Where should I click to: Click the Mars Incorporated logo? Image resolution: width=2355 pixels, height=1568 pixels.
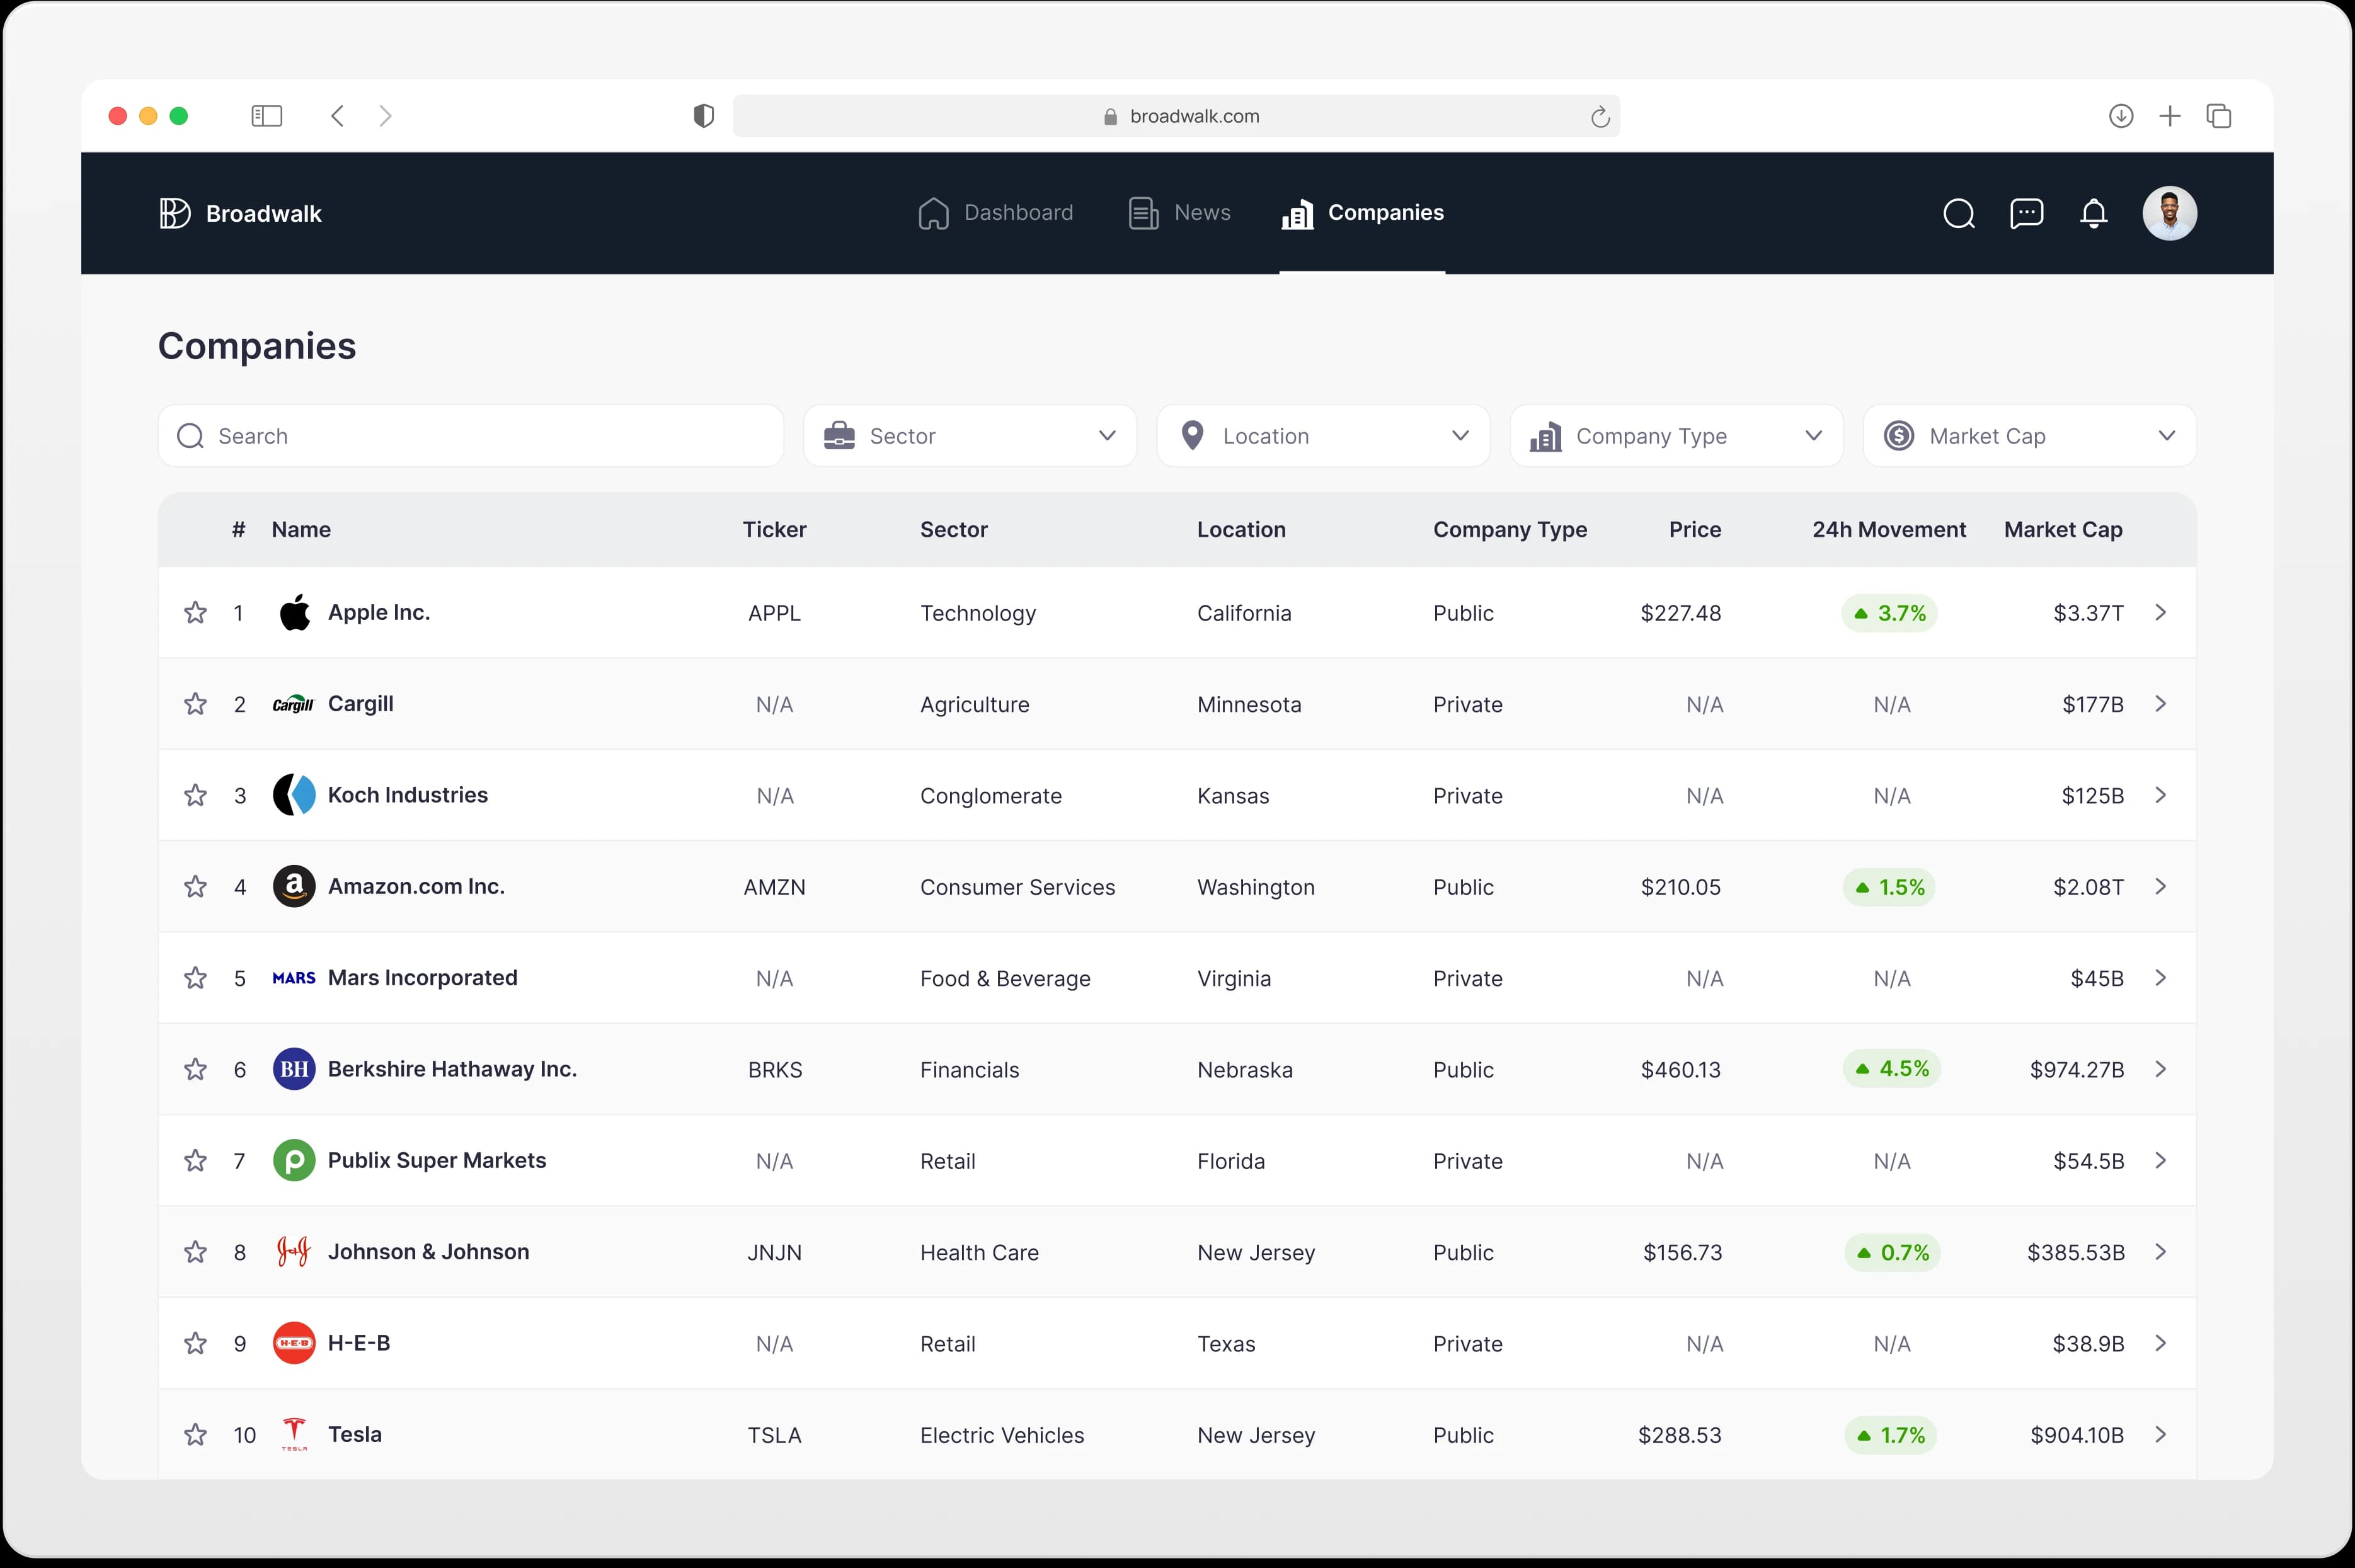(294, 978)
